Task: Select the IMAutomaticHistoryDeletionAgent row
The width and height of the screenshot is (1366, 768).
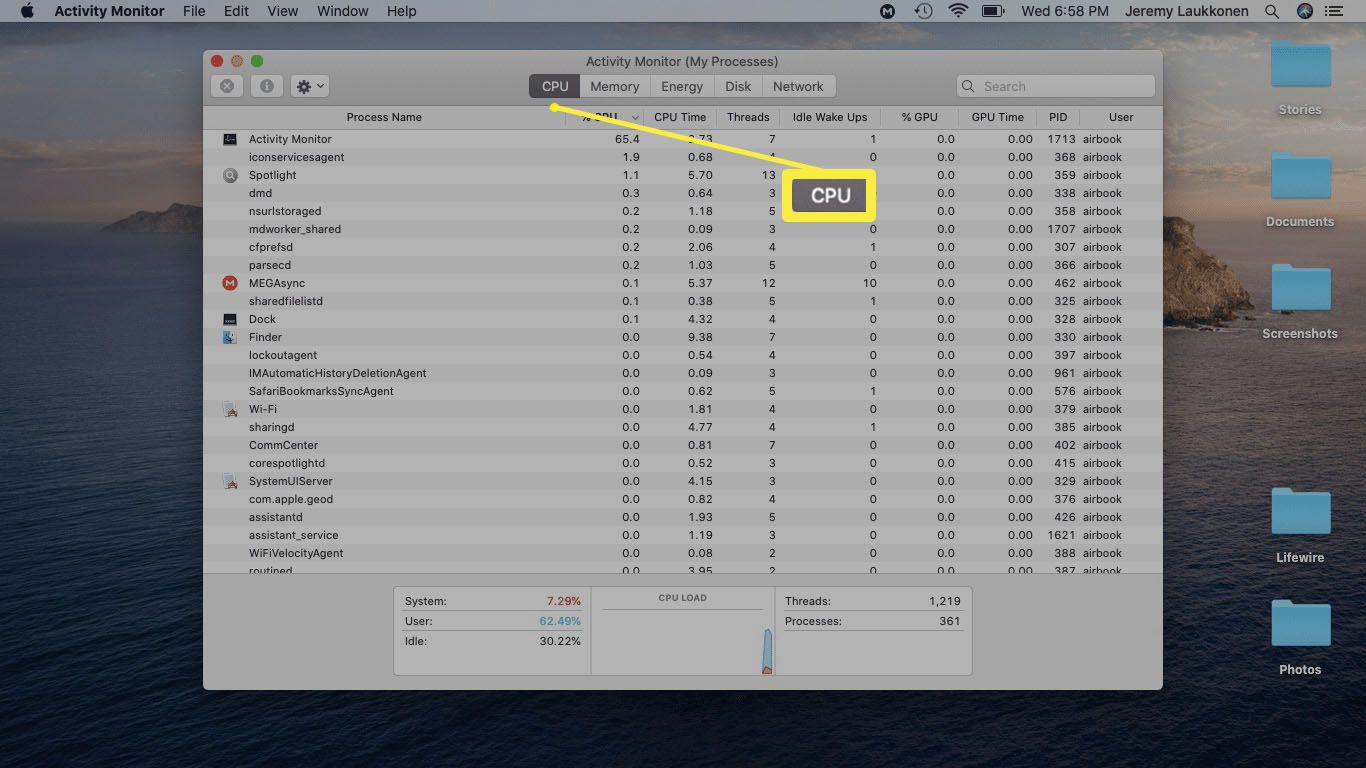Action: 682,373
